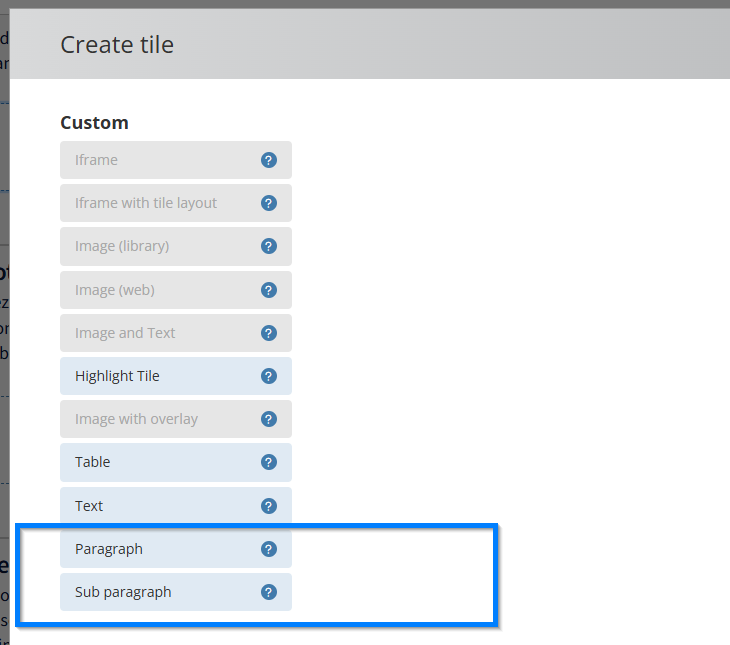
Task: Click the help icon for Image and Text
Action: pos(268,333)
